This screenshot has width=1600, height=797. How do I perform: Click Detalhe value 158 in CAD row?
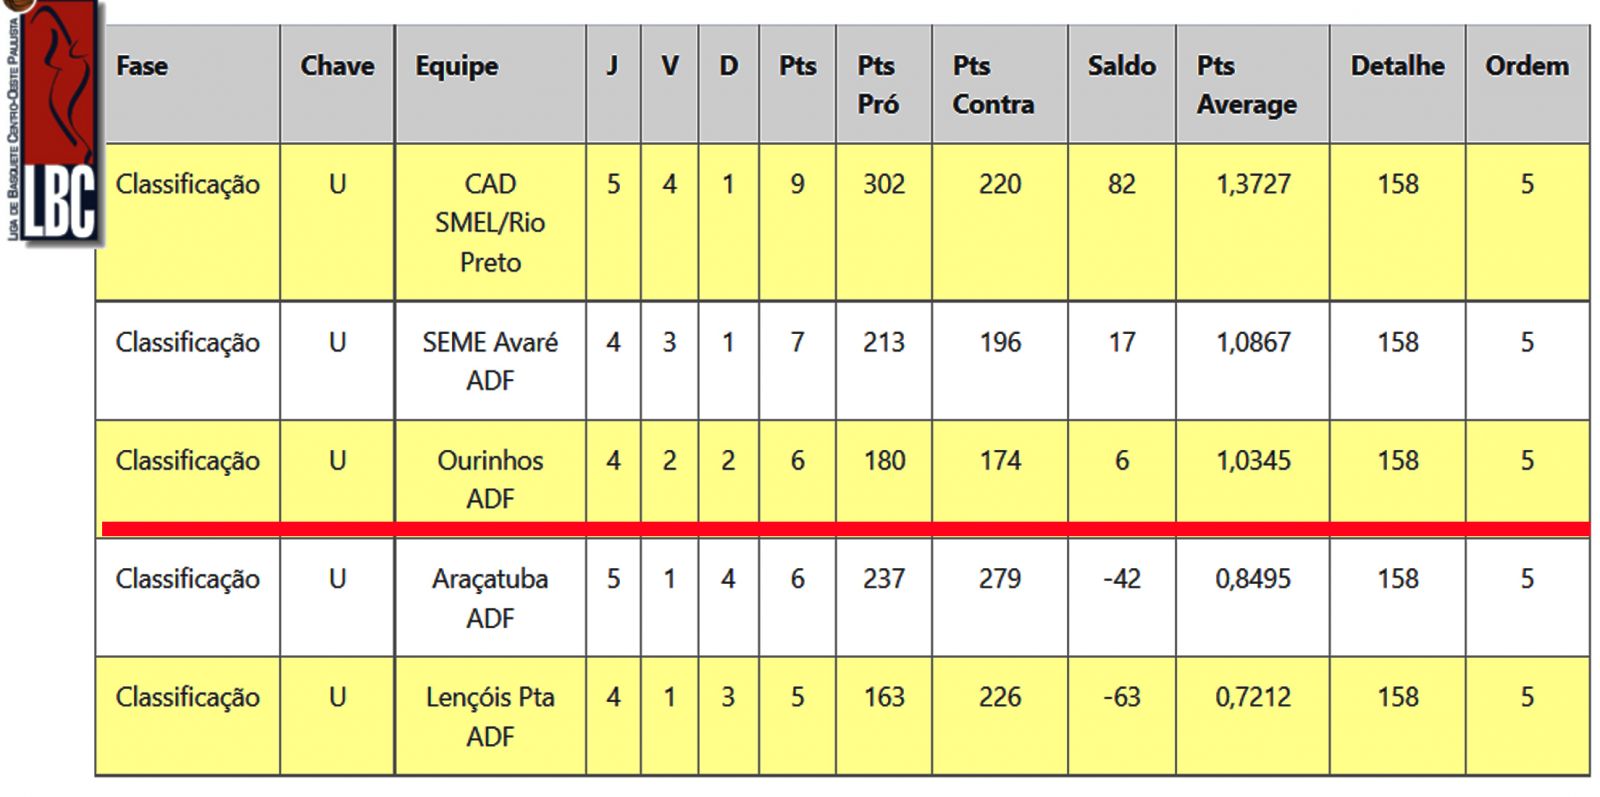click(x=1397, y=184)
